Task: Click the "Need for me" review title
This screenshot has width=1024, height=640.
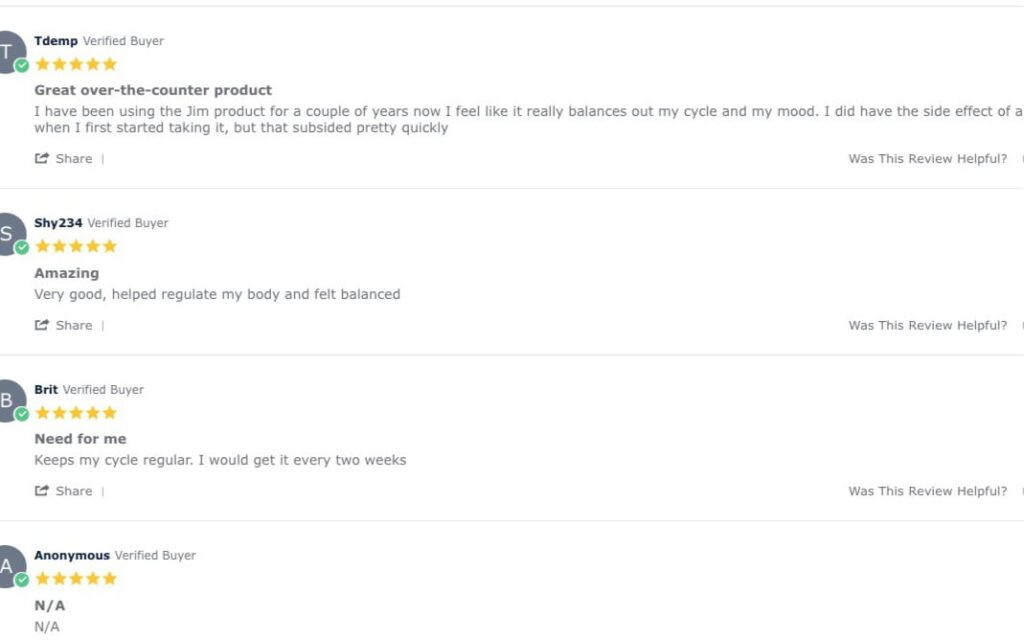Action: coord(80,439)
